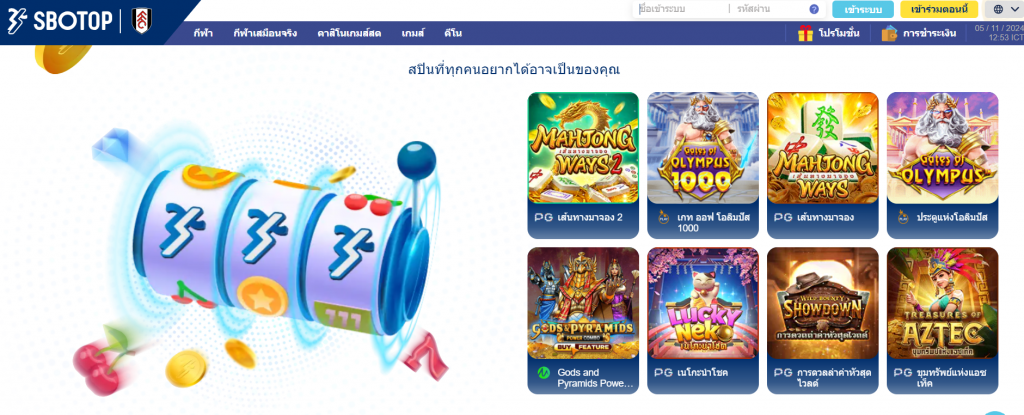Open the language globe dropdown
Image resolution: width=1024 pixels, height=415 pixels.
point(1004,9)
